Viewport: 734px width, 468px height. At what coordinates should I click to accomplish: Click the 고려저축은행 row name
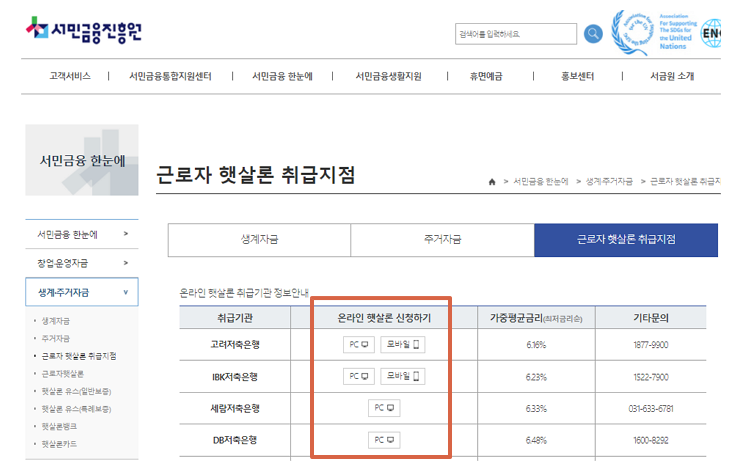pyautogui.click(x=235, y=345)
